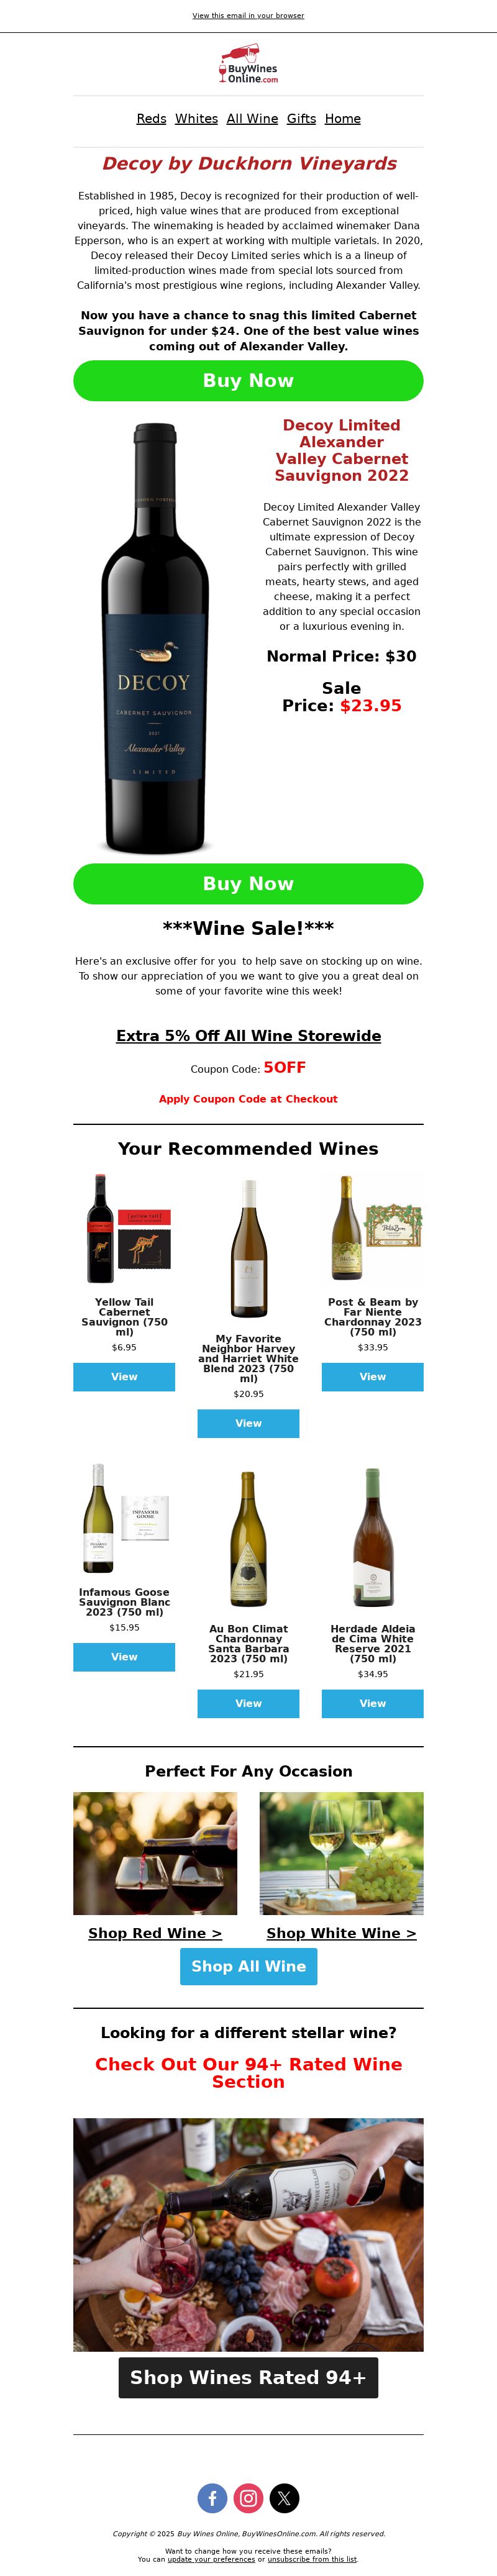Viewport: 497px width, 2576px height.
Task: Click View under Post & Beam Chardonnay
Action: click(x=372, y=1376)
